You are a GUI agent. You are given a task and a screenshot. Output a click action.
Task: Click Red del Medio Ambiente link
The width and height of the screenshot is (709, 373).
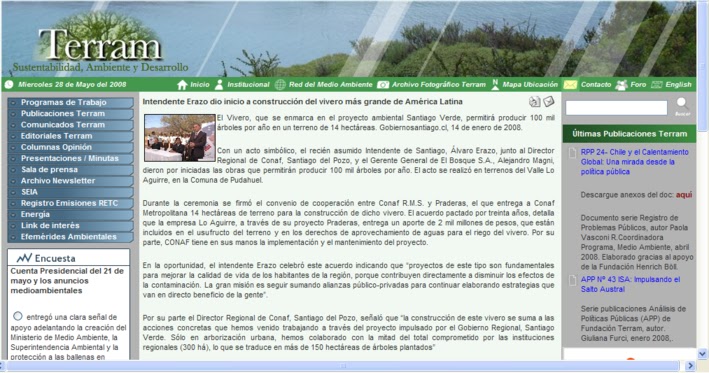pyautogui.click(x=331, y=85)
